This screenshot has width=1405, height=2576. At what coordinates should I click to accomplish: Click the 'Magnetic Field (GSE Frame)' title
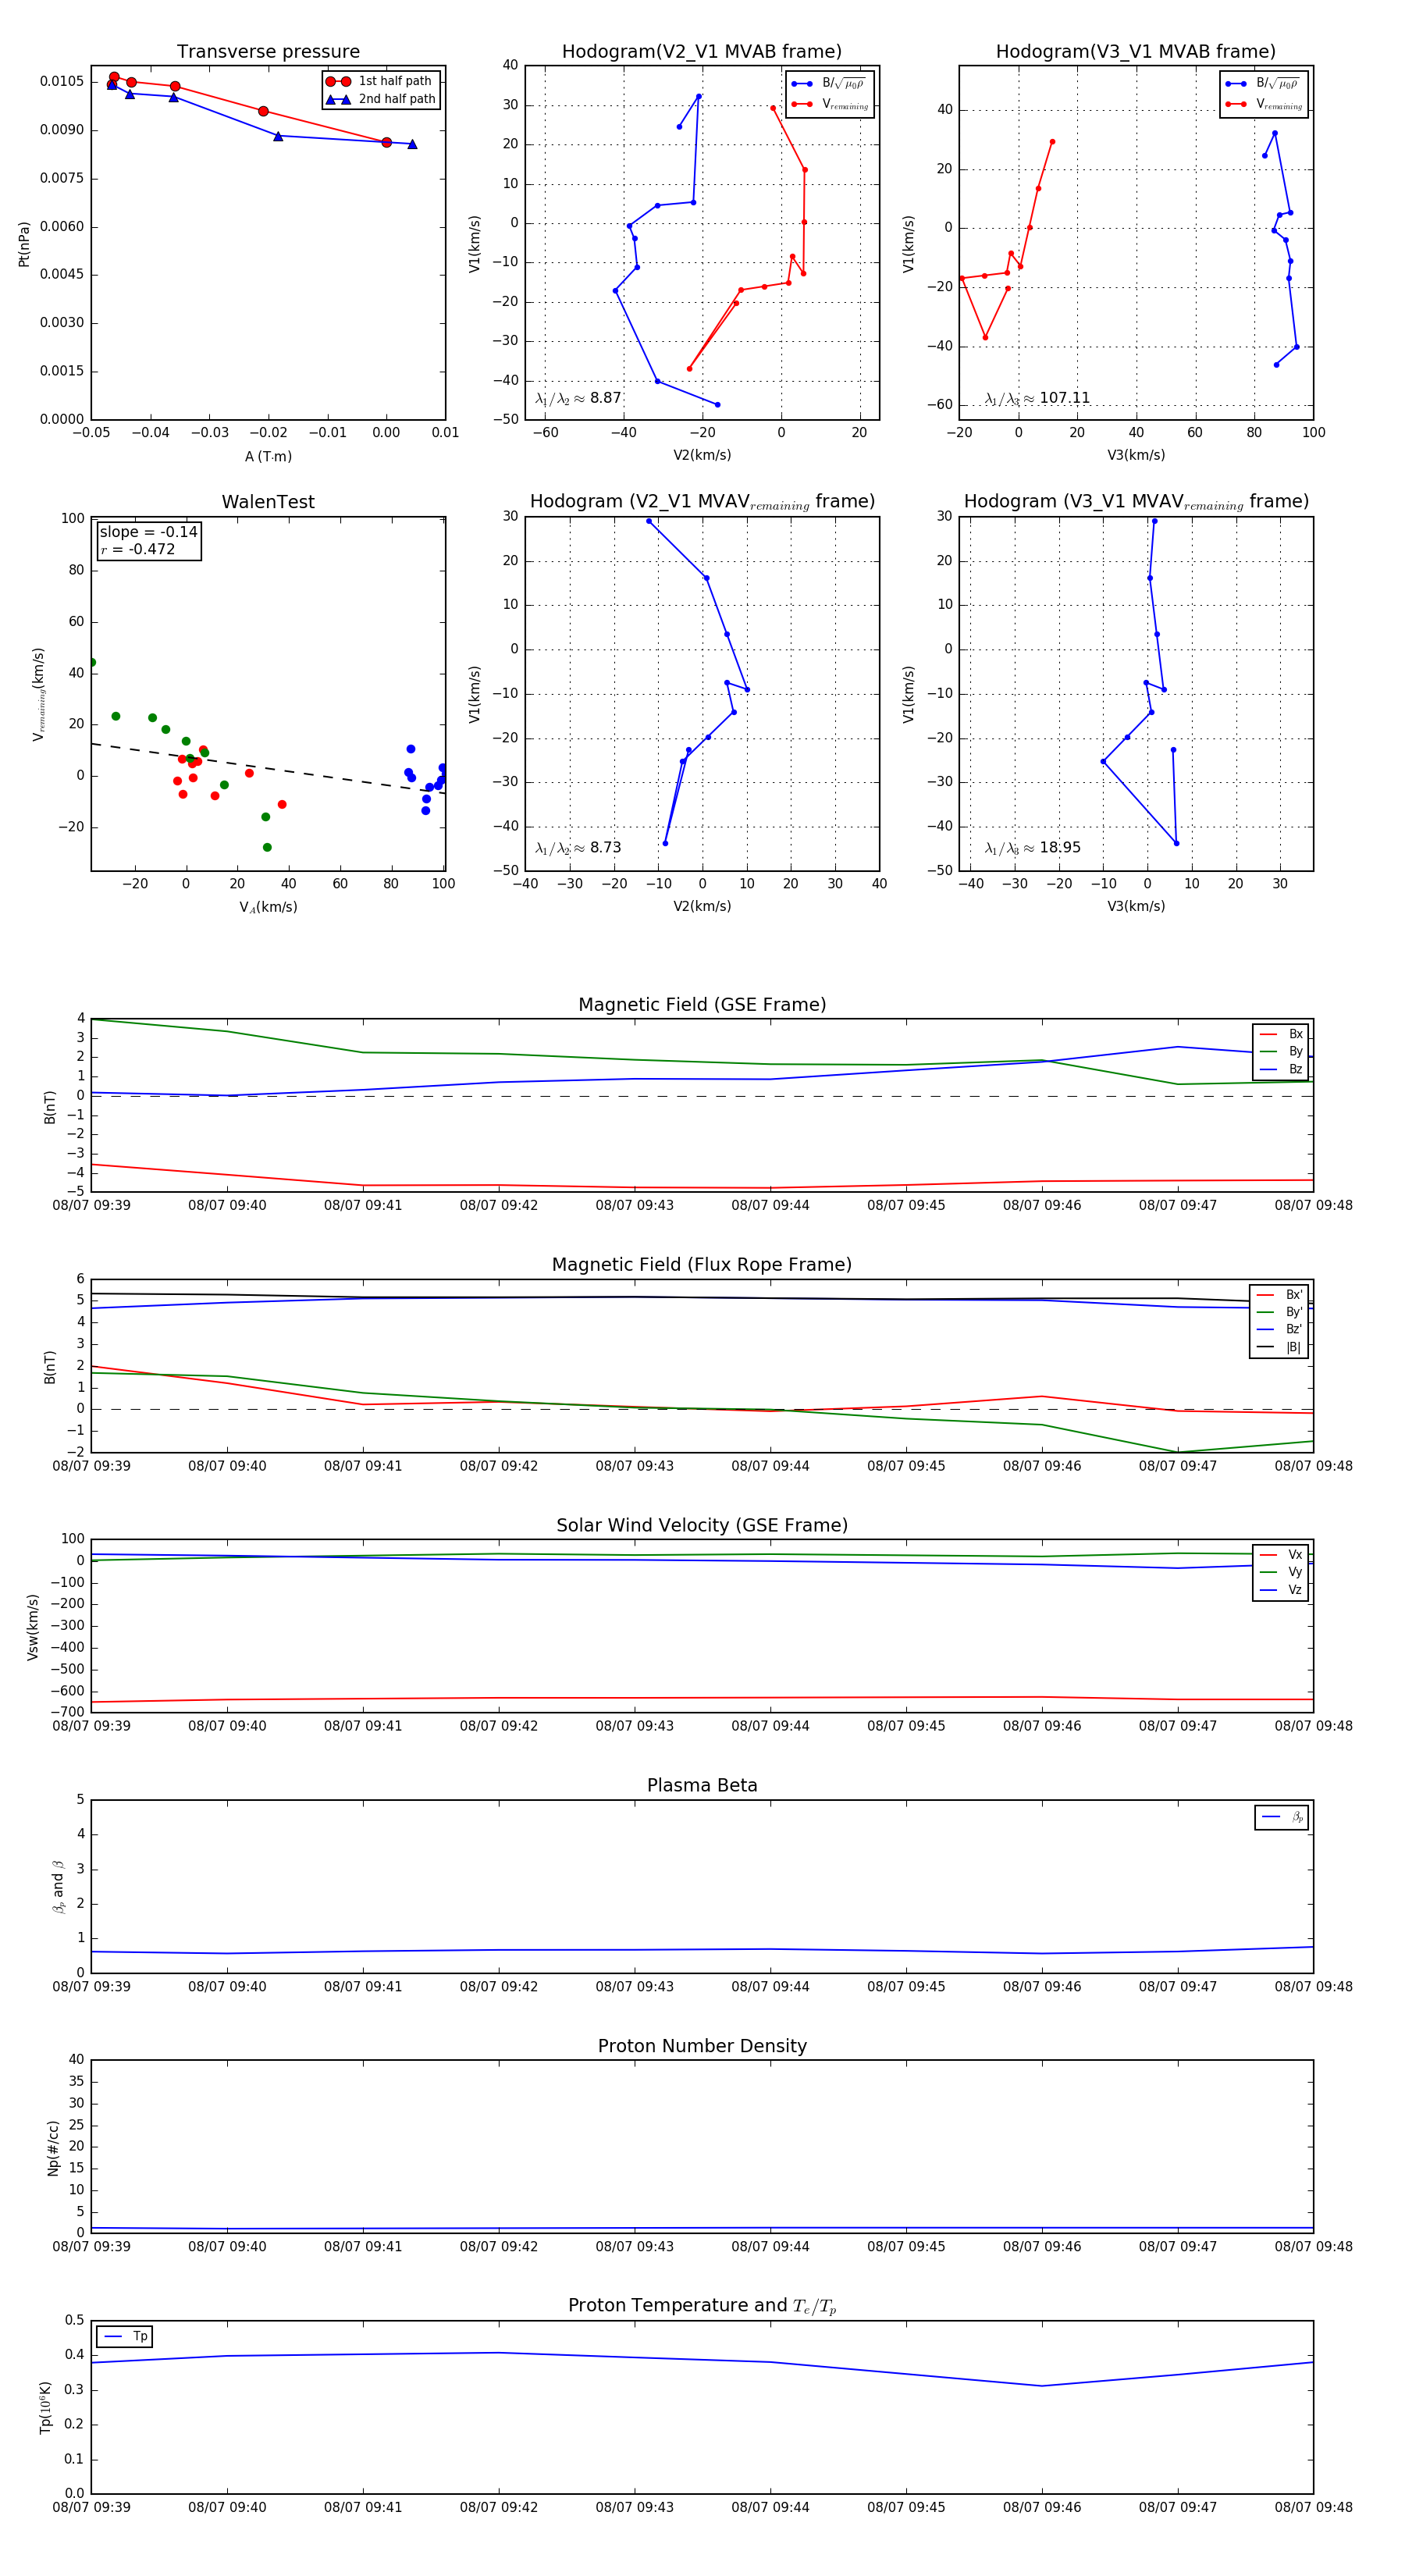[702, 1005]
